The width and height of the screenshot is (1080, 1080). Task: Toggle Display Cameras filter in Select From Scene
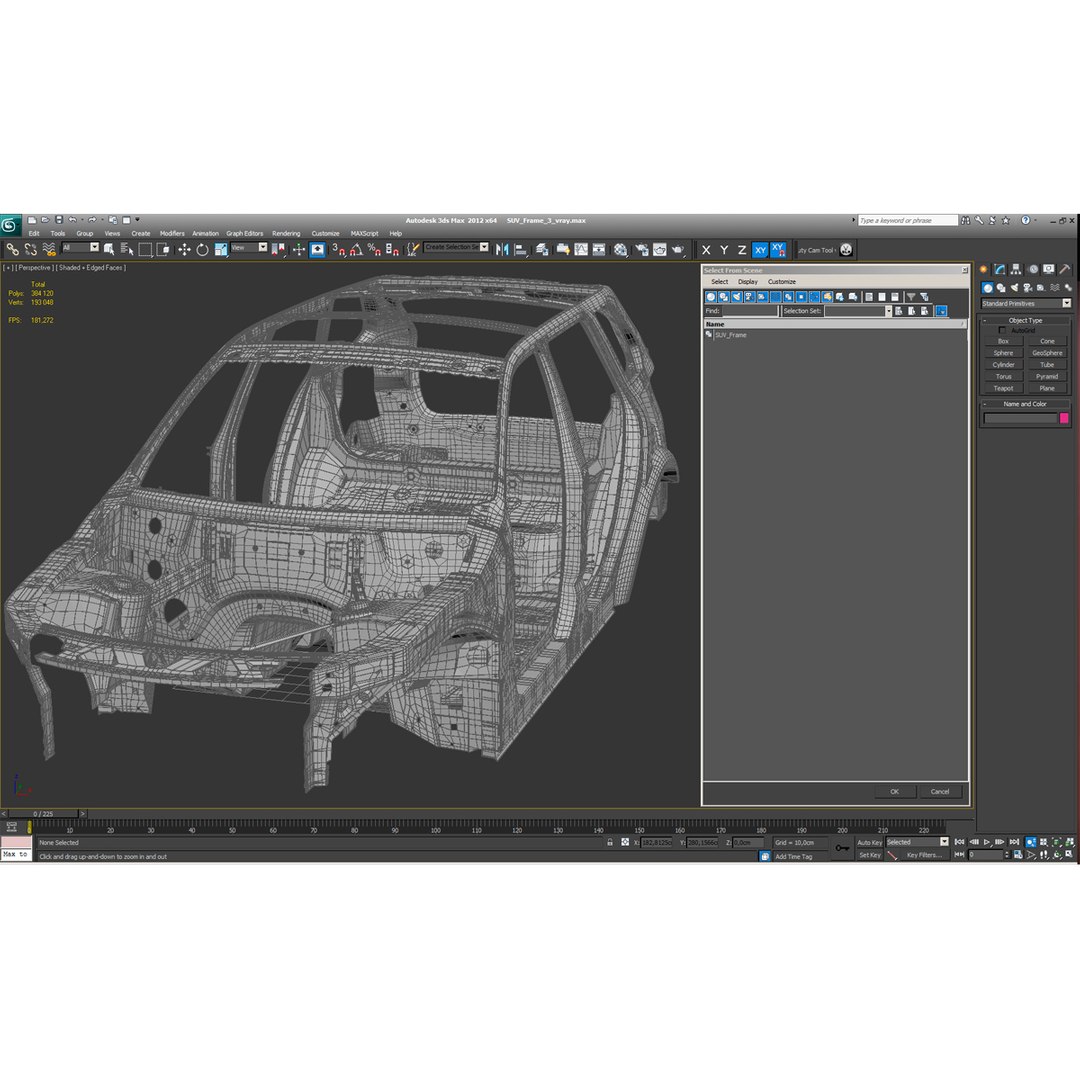(749, 297)
